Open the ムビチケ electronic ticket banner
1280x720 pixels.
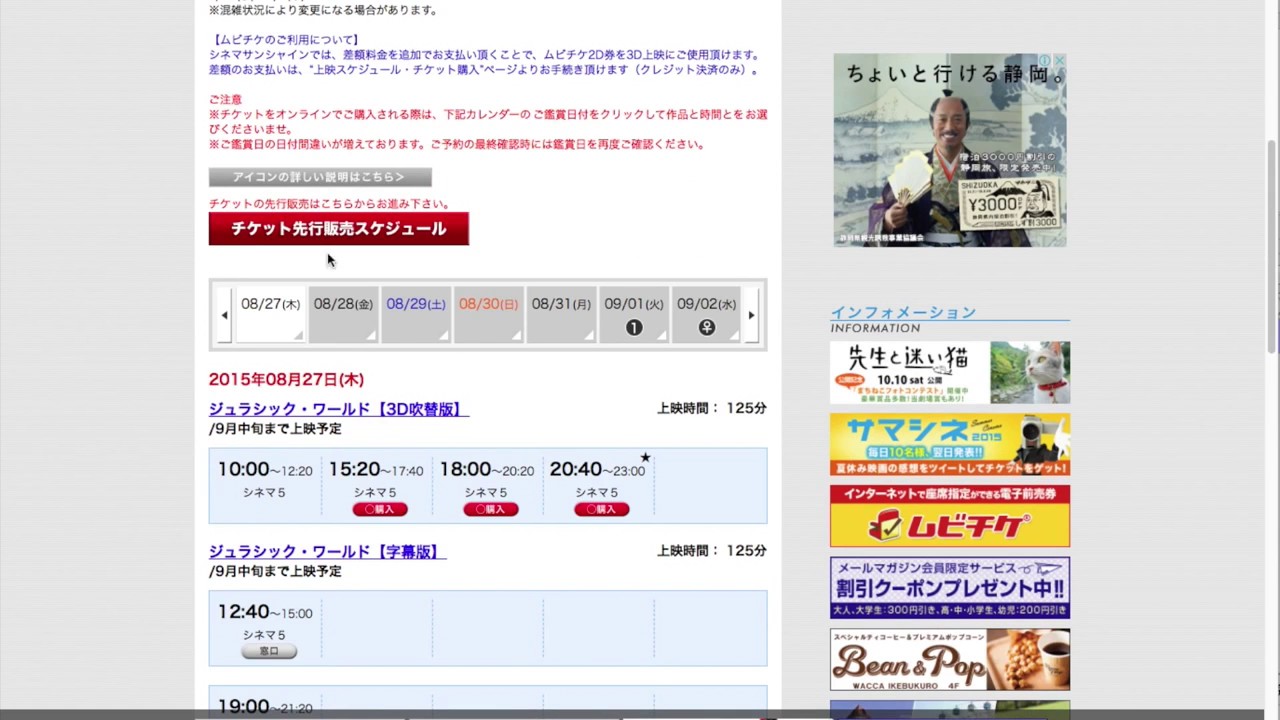click(950, 516)
